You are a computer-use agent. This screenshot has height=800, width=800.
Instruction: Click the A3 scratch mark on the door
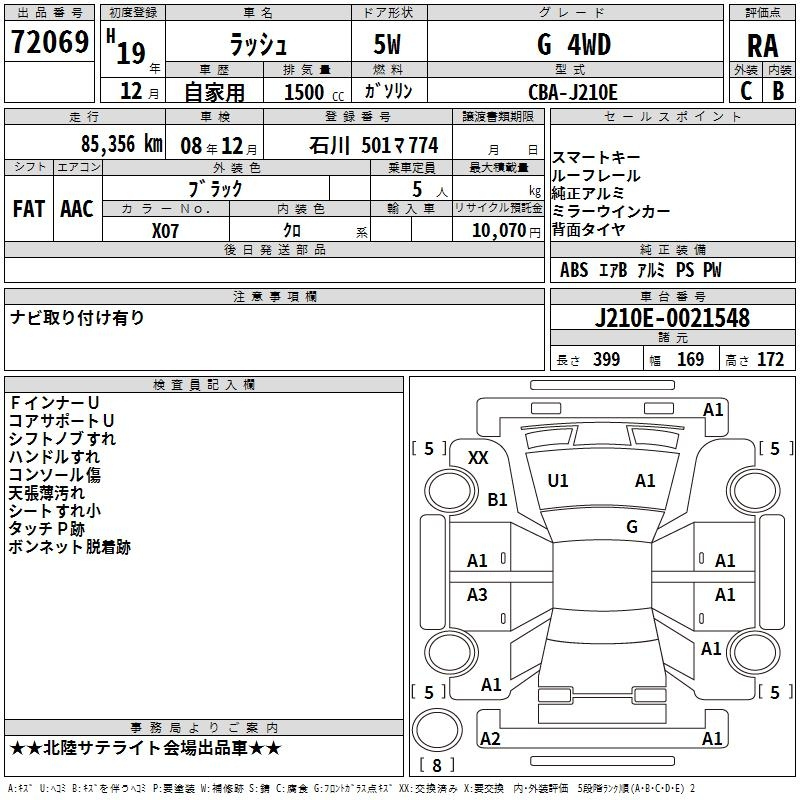coord(478,595)
